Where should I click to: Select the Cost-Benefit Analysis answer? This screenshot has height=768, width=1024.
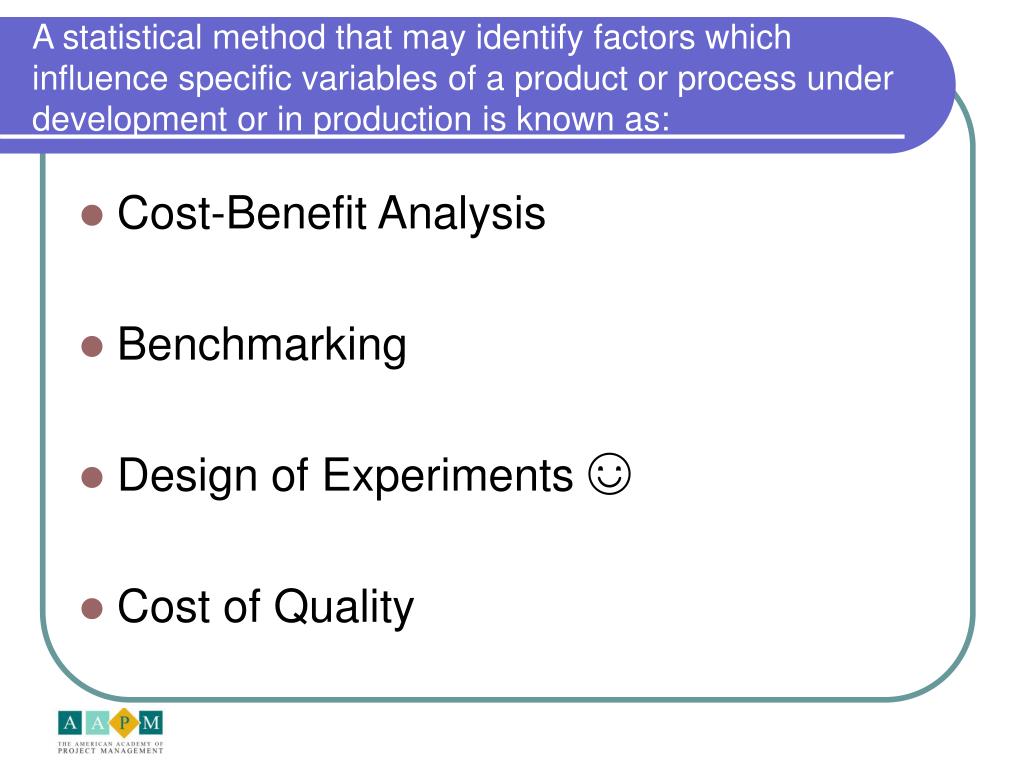331,214
